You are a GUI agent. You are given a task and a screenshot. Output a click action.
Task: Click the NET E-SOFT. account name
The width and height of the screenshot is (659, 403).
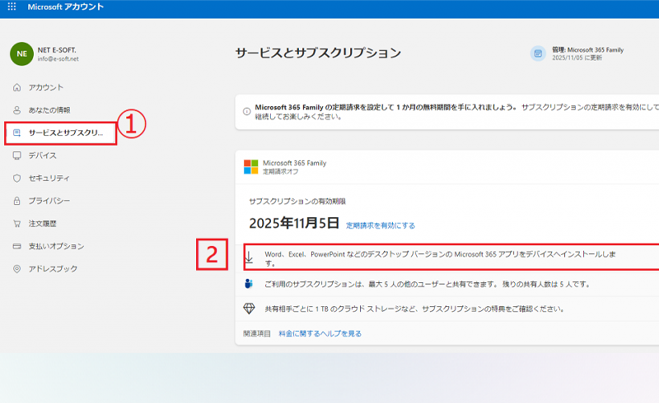click(x=57, y=50)
